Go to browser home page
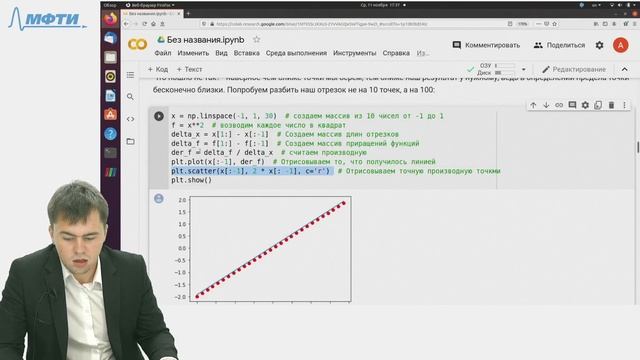 point(153,24)
